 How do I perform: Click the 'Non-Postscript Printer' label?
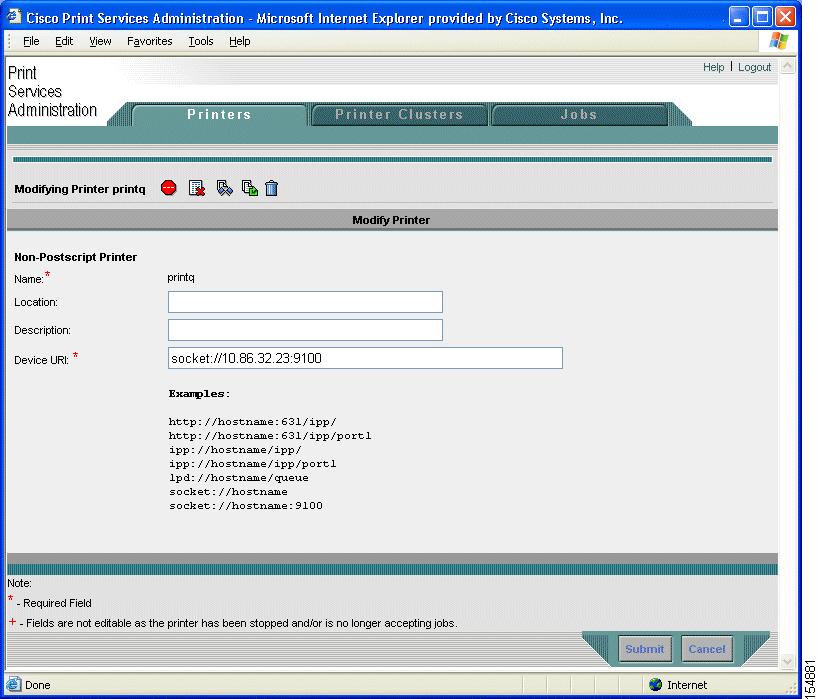point(76,257)
